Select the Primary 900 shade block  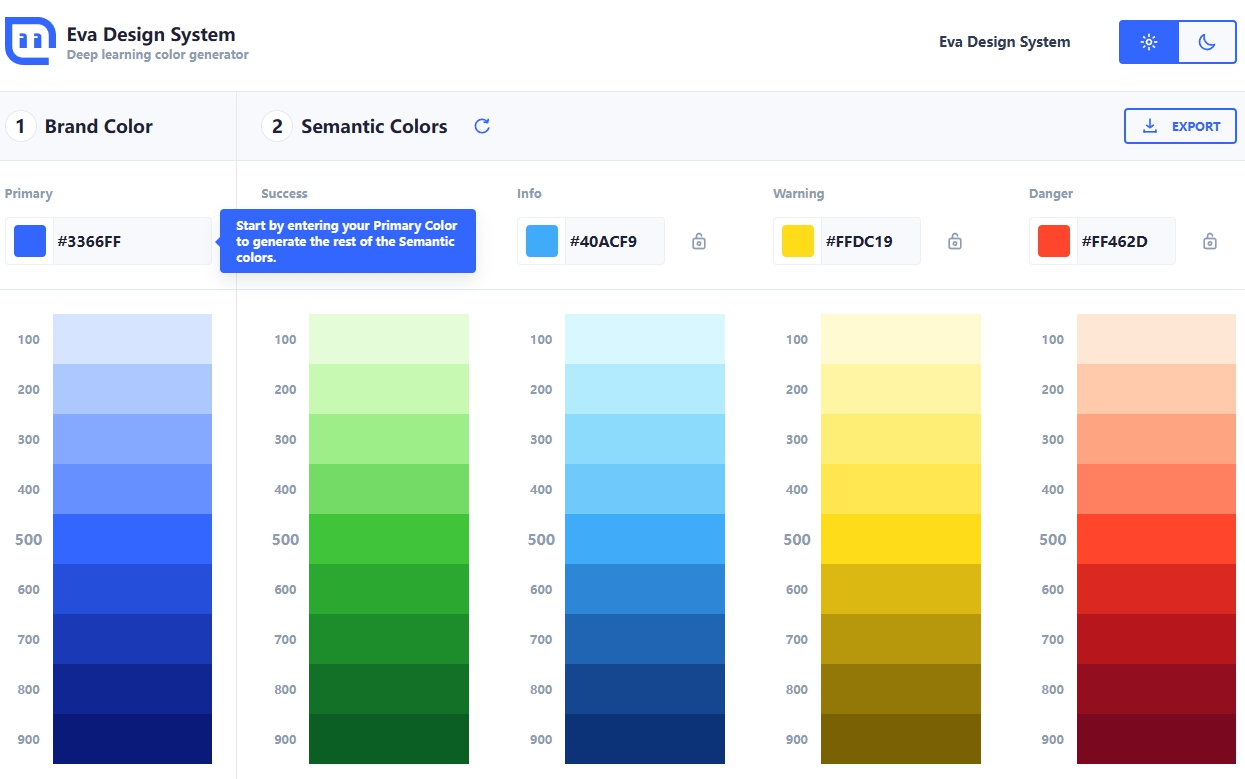(x=132, y=739)
